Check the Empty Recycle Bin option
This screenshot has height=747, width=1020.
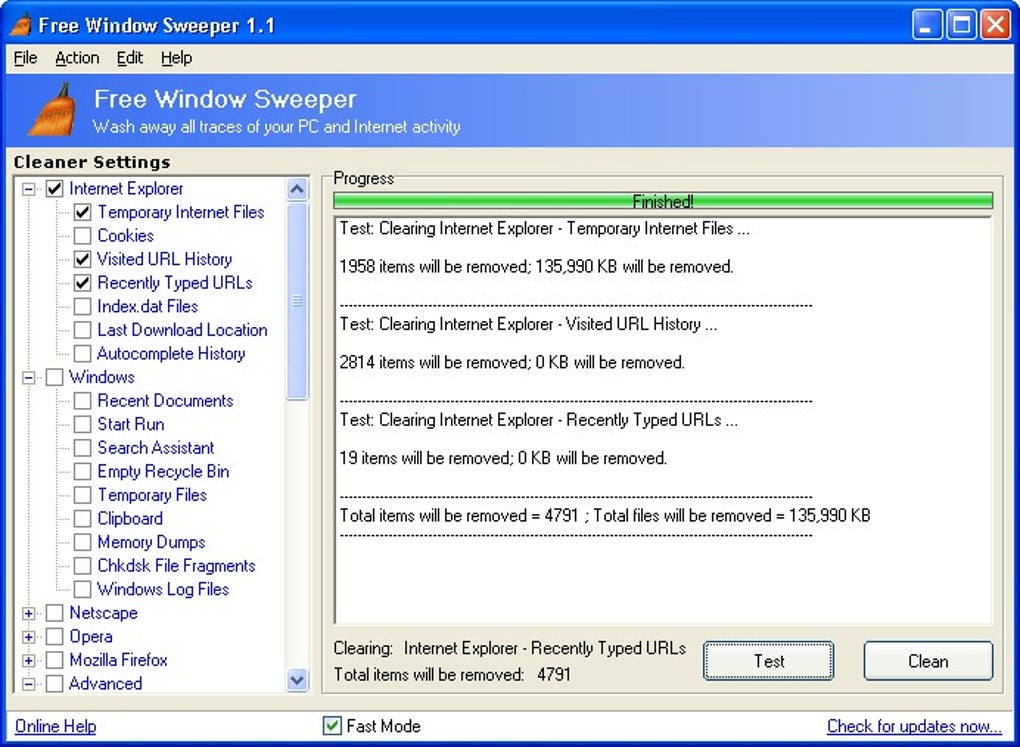pos(82,471)
